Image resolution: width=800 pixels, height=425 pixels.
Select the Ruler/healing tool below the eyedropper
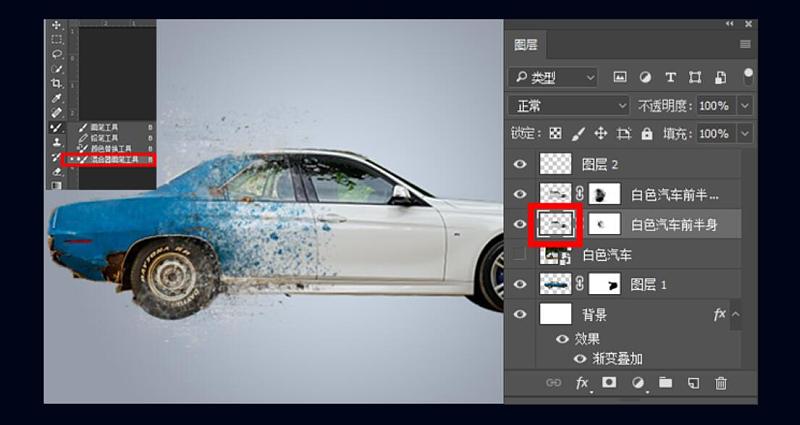coord(57,113)
